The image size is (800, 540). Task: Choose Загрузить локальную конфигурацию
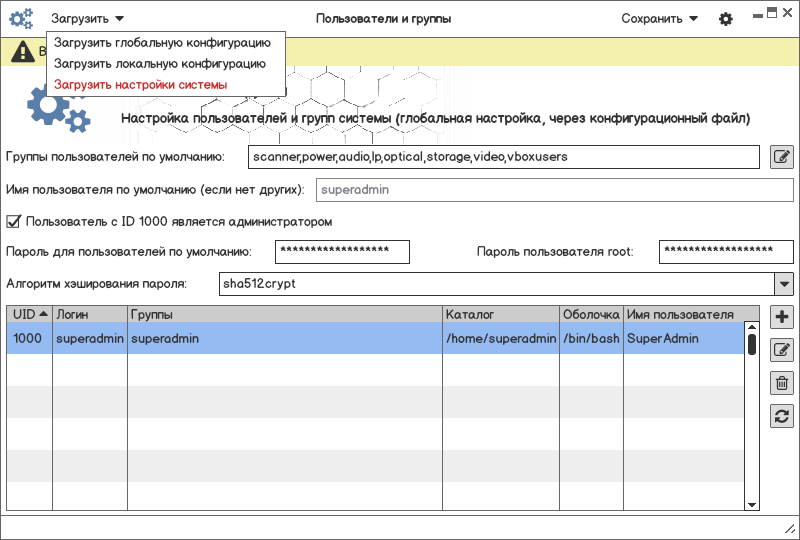click(159, 64)
